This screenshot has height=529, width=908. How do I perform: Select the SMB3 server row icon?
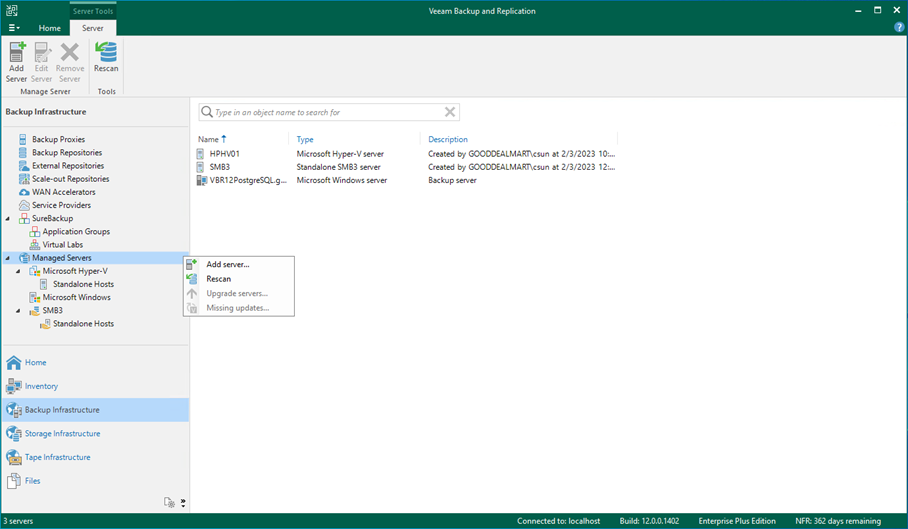[200, 167]
